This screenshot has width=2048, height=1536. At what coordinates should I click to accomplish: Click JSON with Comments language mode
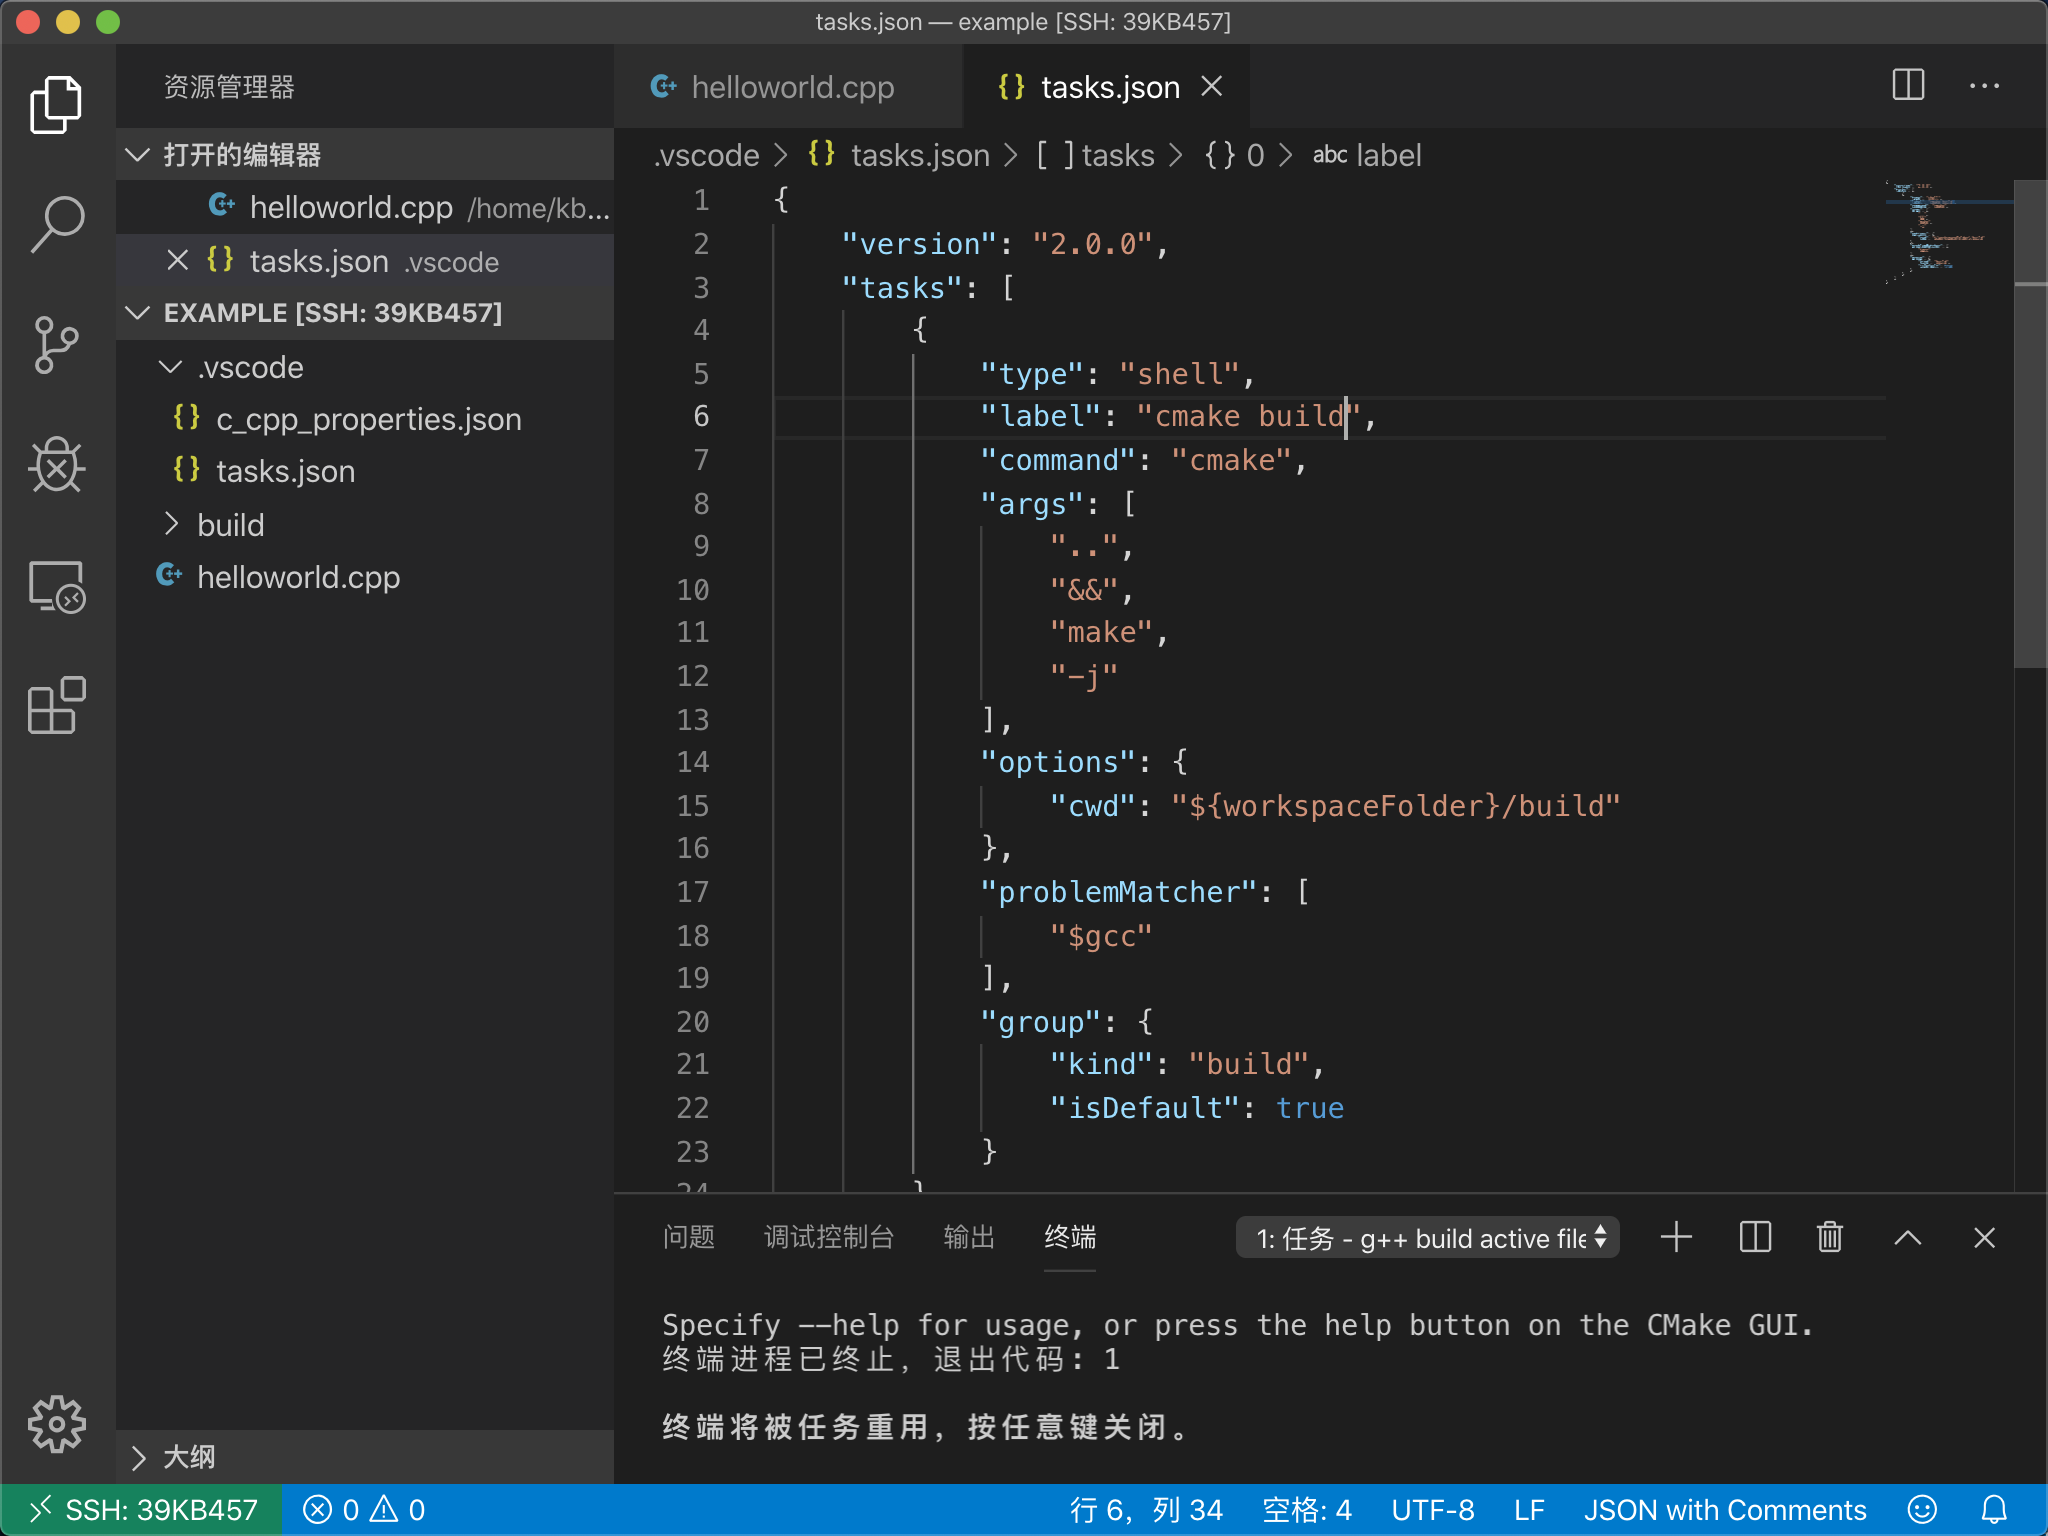coord(1724,1509)
